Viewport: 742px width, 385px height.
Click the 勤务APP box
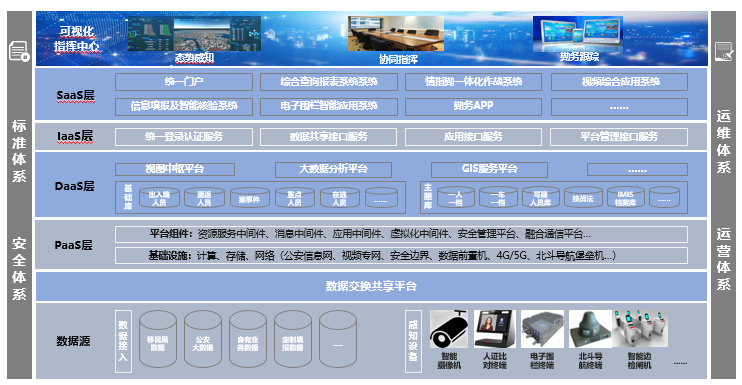coord(473,106)
